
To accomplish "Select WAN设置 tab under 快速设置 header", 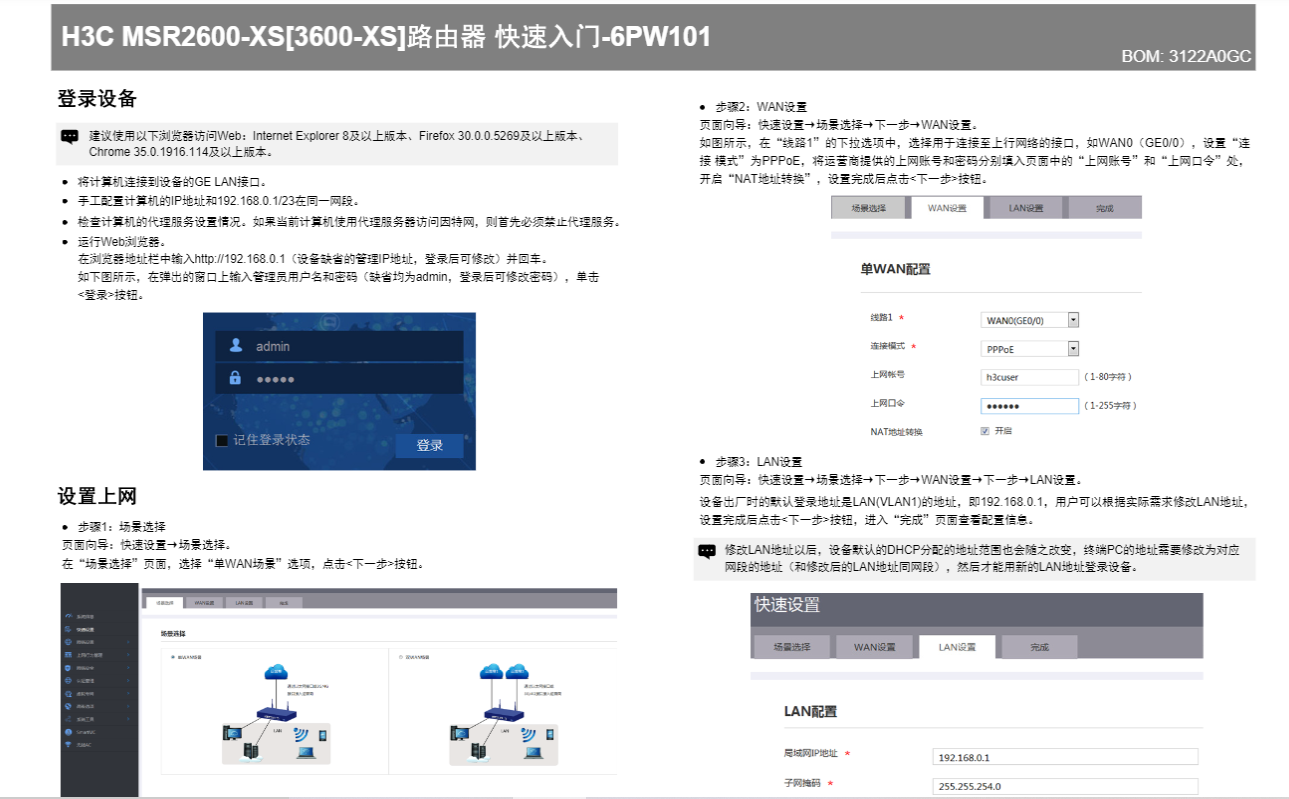I will click(x=875, y=647).
